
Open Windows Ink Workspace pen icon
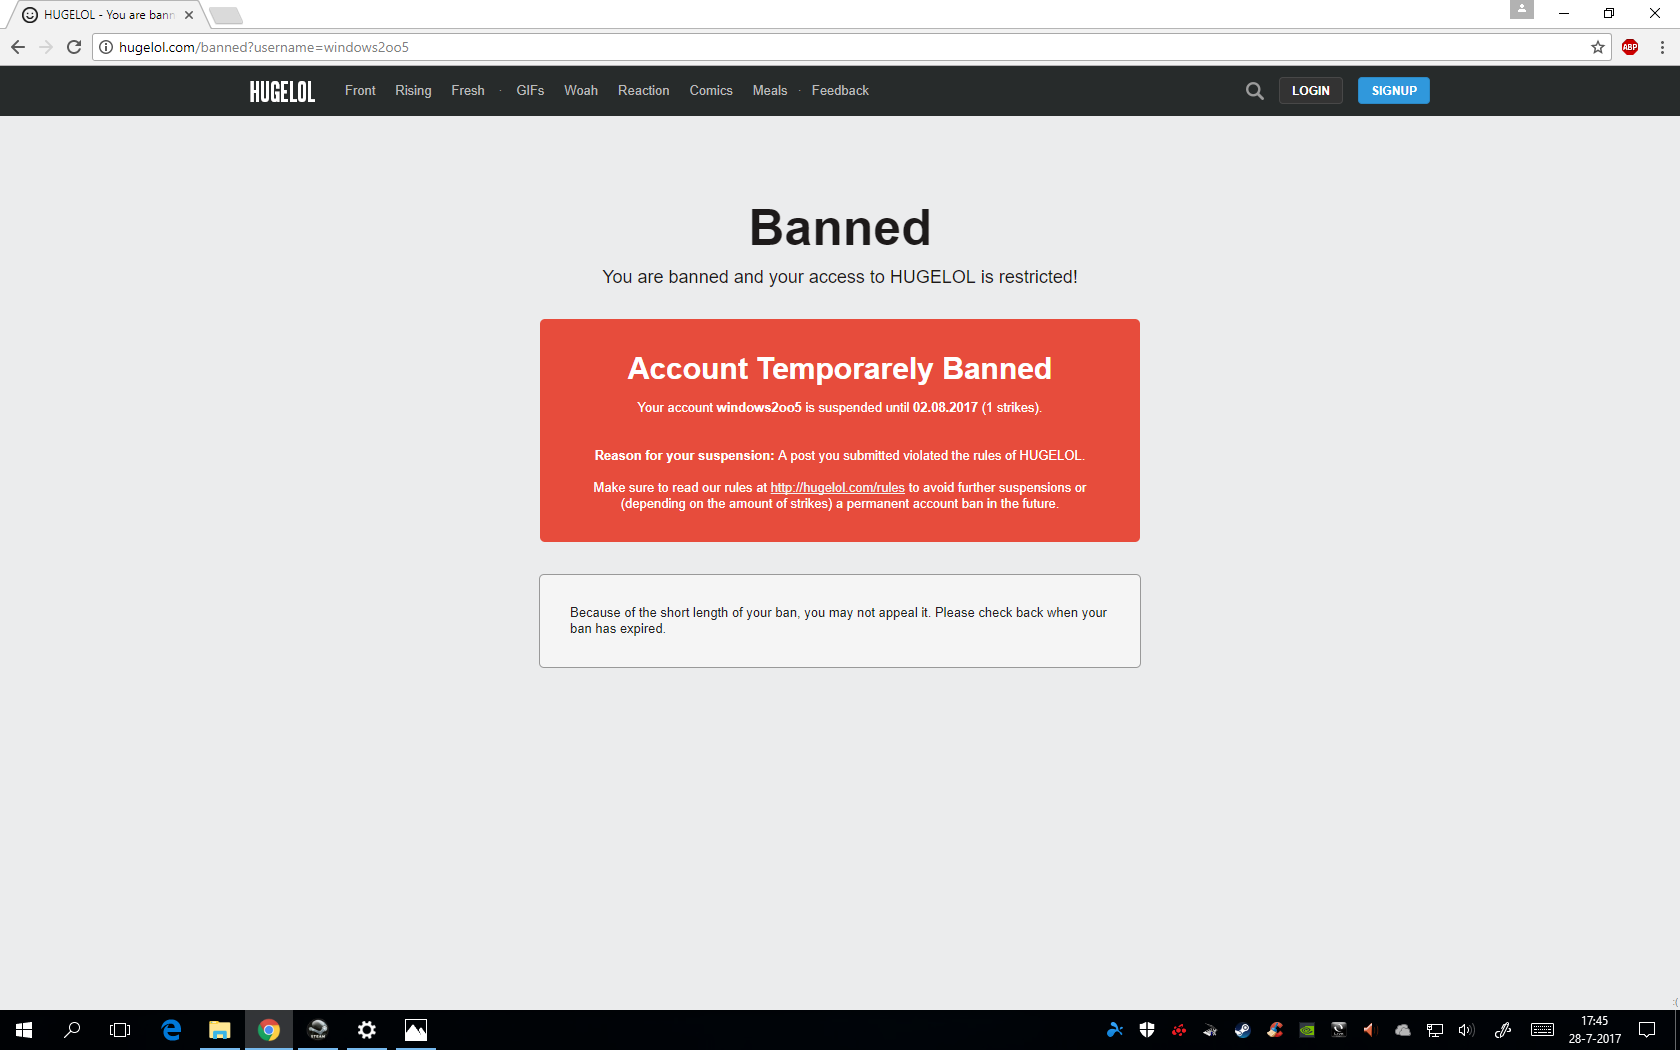coord(1503,1030)
